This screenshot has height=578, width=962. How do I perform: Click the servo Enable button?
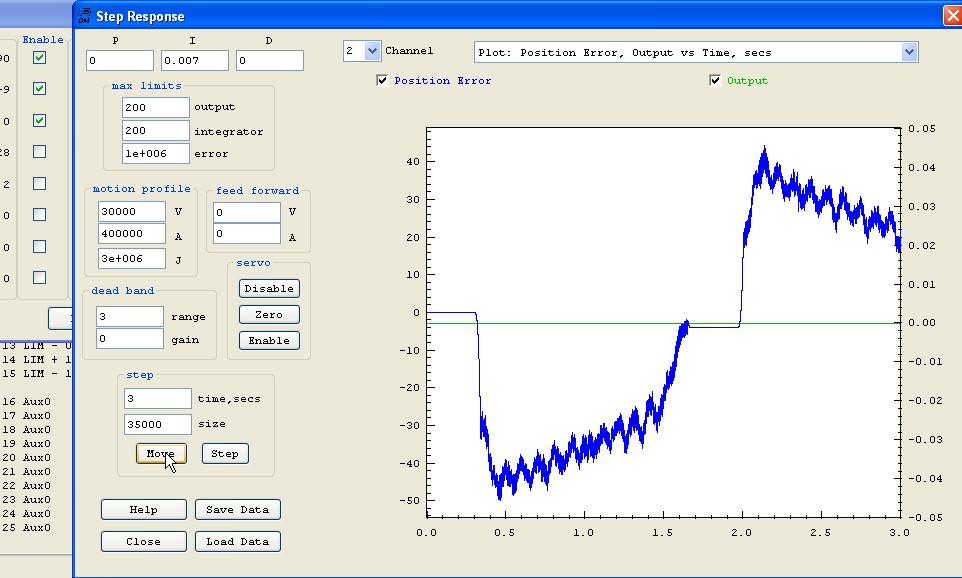(x=269, y=340)
